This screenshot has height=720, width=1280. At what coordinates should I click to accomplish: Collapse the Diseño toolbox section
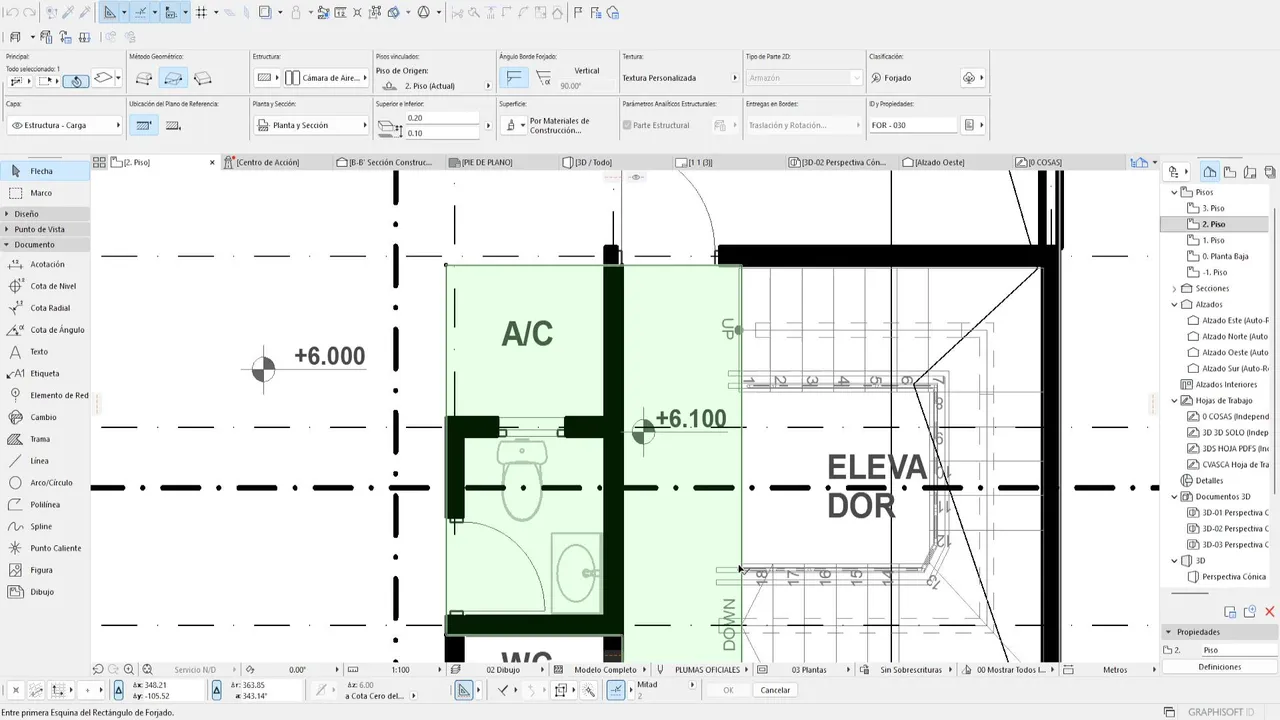click(45, 214)
